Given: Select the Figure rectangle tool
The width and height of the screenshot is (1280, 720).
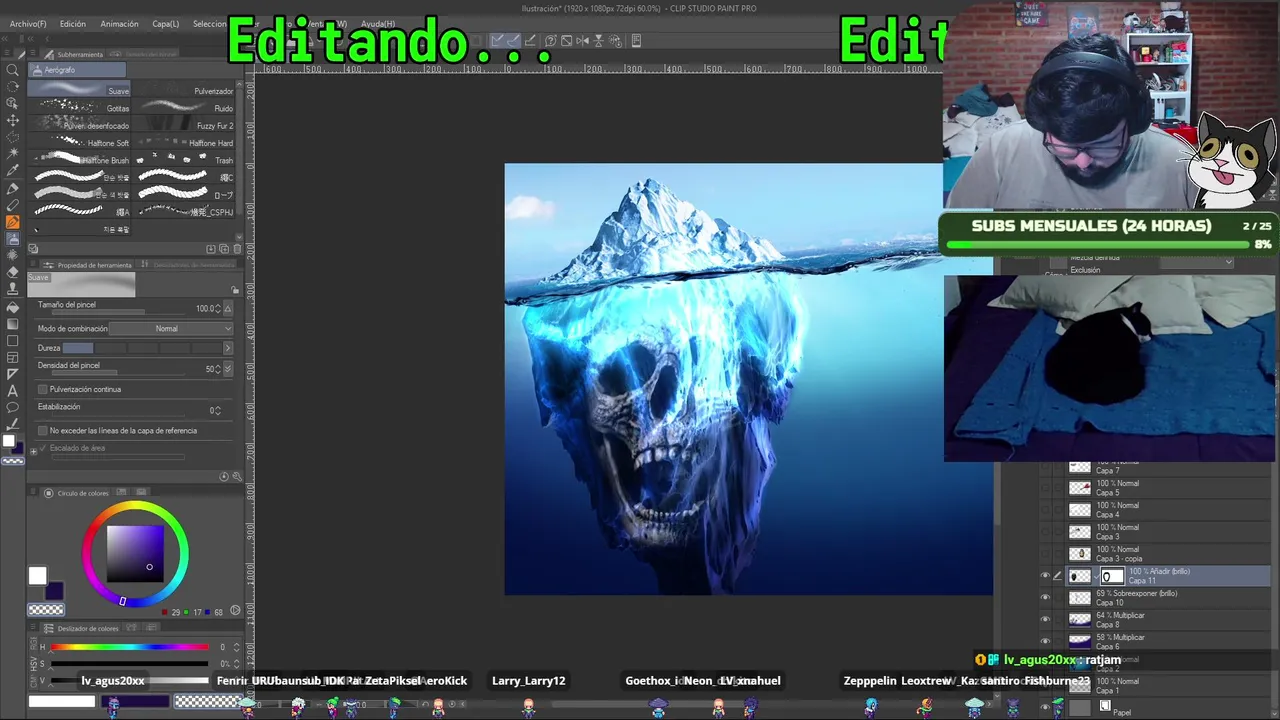Looking at the screenshot, I should click(x=13, y=341).
